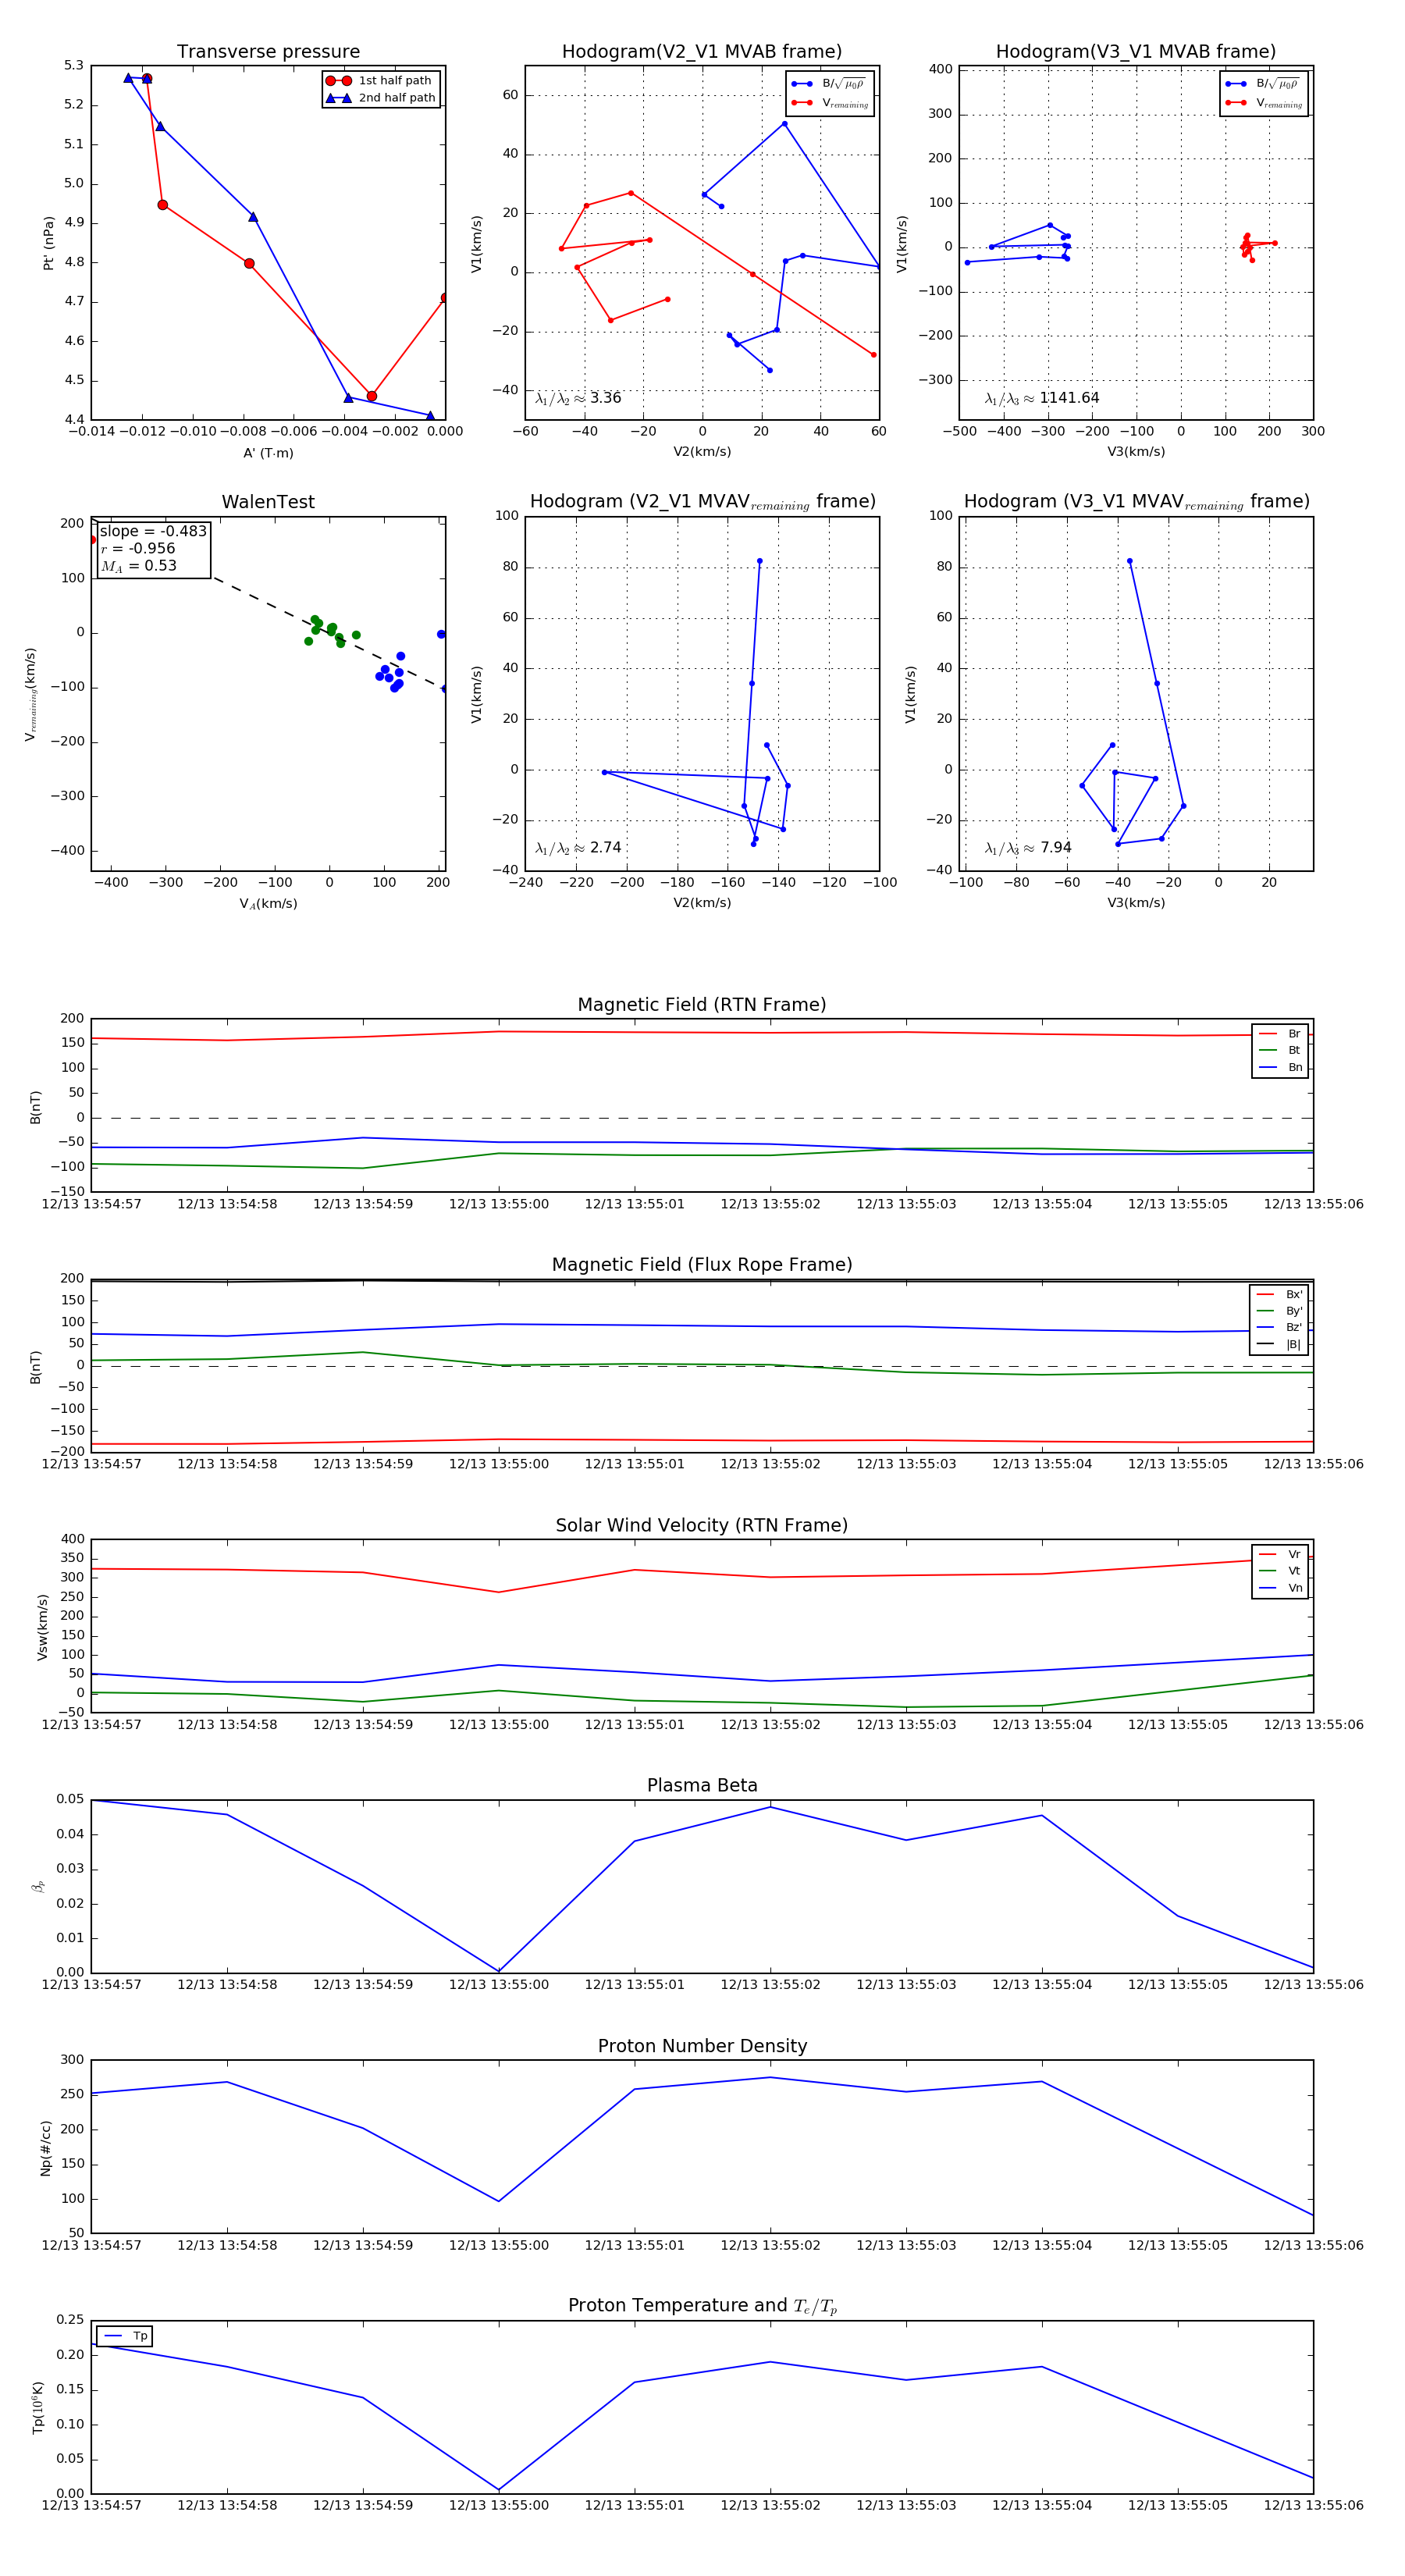Click the "Np(#/cc)" y-axis label

click(x=46, y=2148)
